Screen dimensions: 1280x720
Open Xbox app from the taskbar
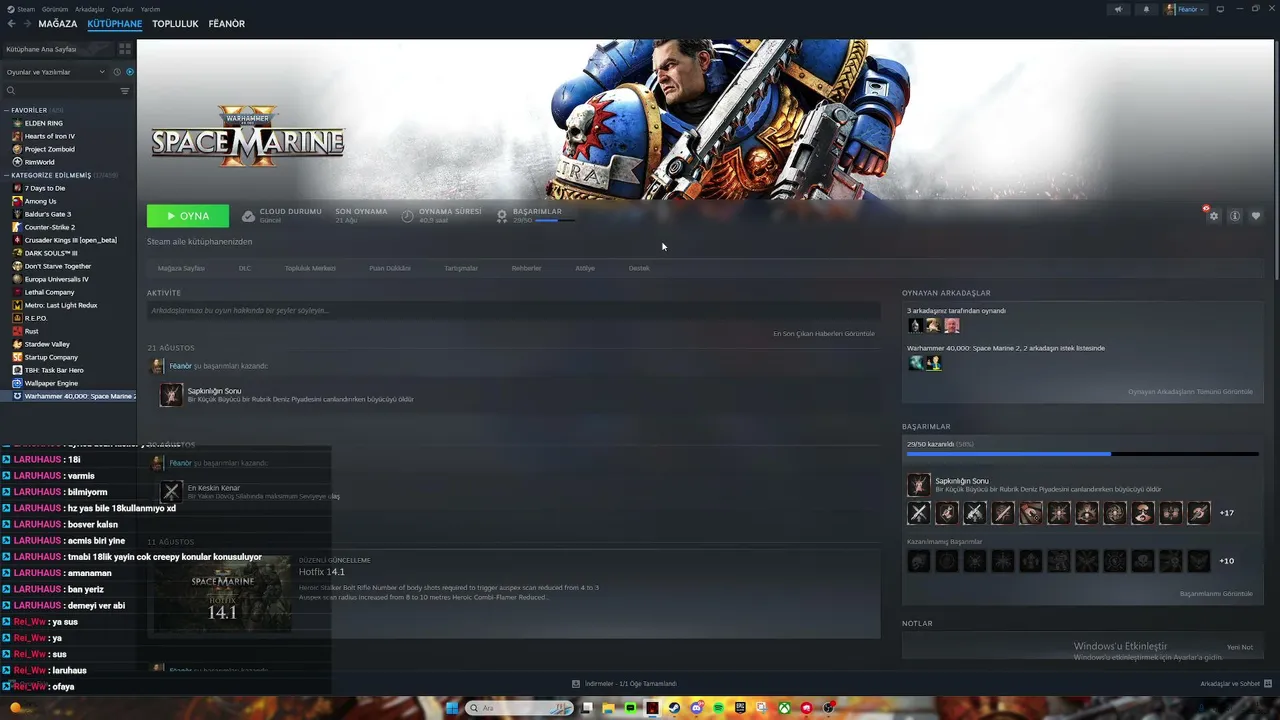pyautogui.click(x=786, y=708)
